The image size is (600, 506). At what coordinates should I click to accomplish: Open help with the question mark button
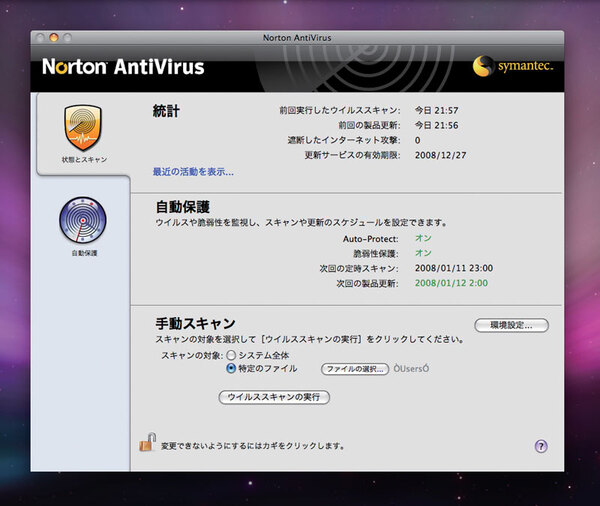point(541,446)
